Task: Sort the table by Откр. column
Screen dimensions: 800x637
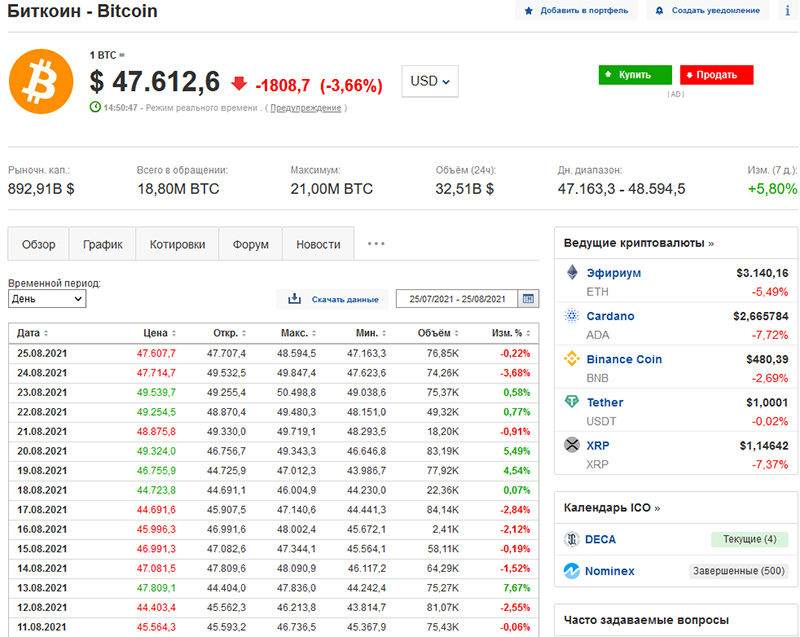Action: [230, 333]
